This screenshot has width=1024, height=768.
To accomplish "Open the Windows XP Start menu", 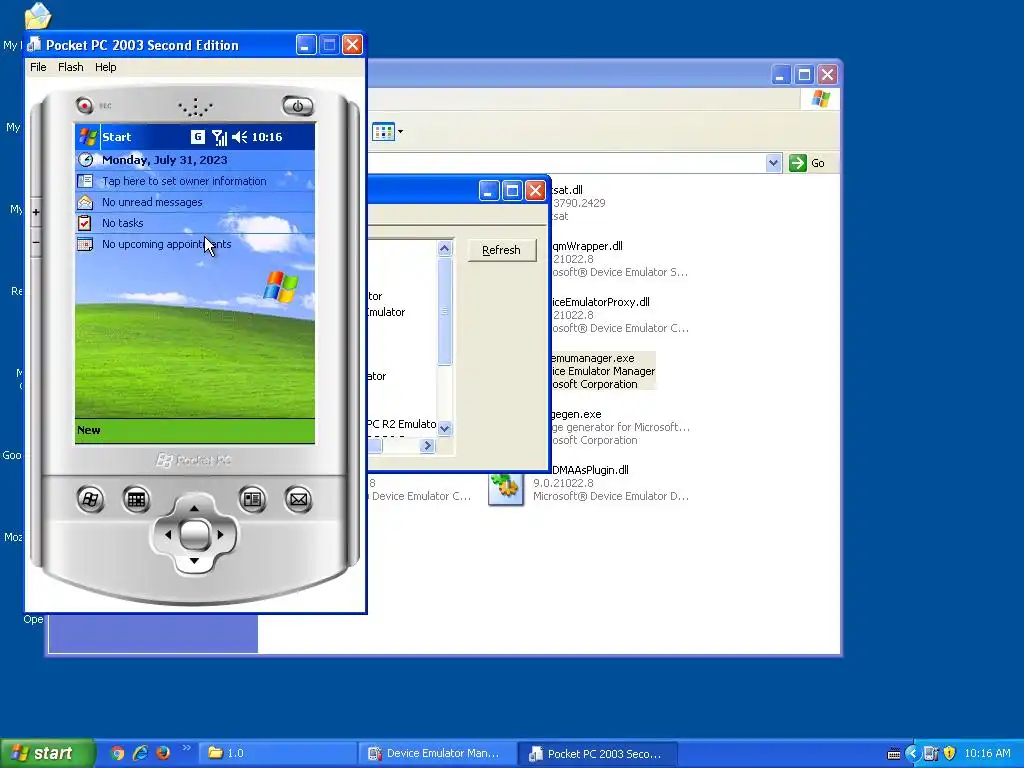I will [46, 753].
